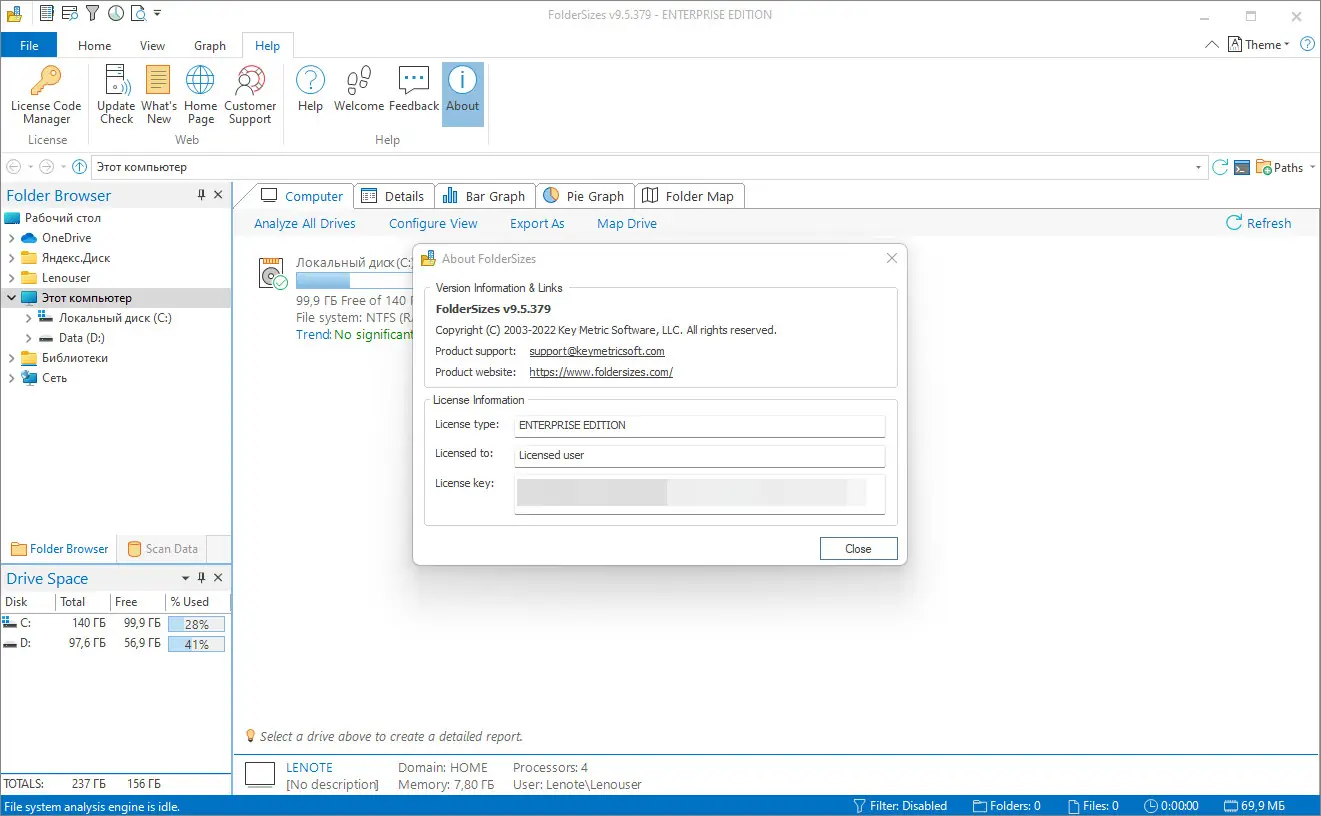Close the Folder Browser panel
The height and width of the screenshot is (816, 1321).
coord(219,195)
